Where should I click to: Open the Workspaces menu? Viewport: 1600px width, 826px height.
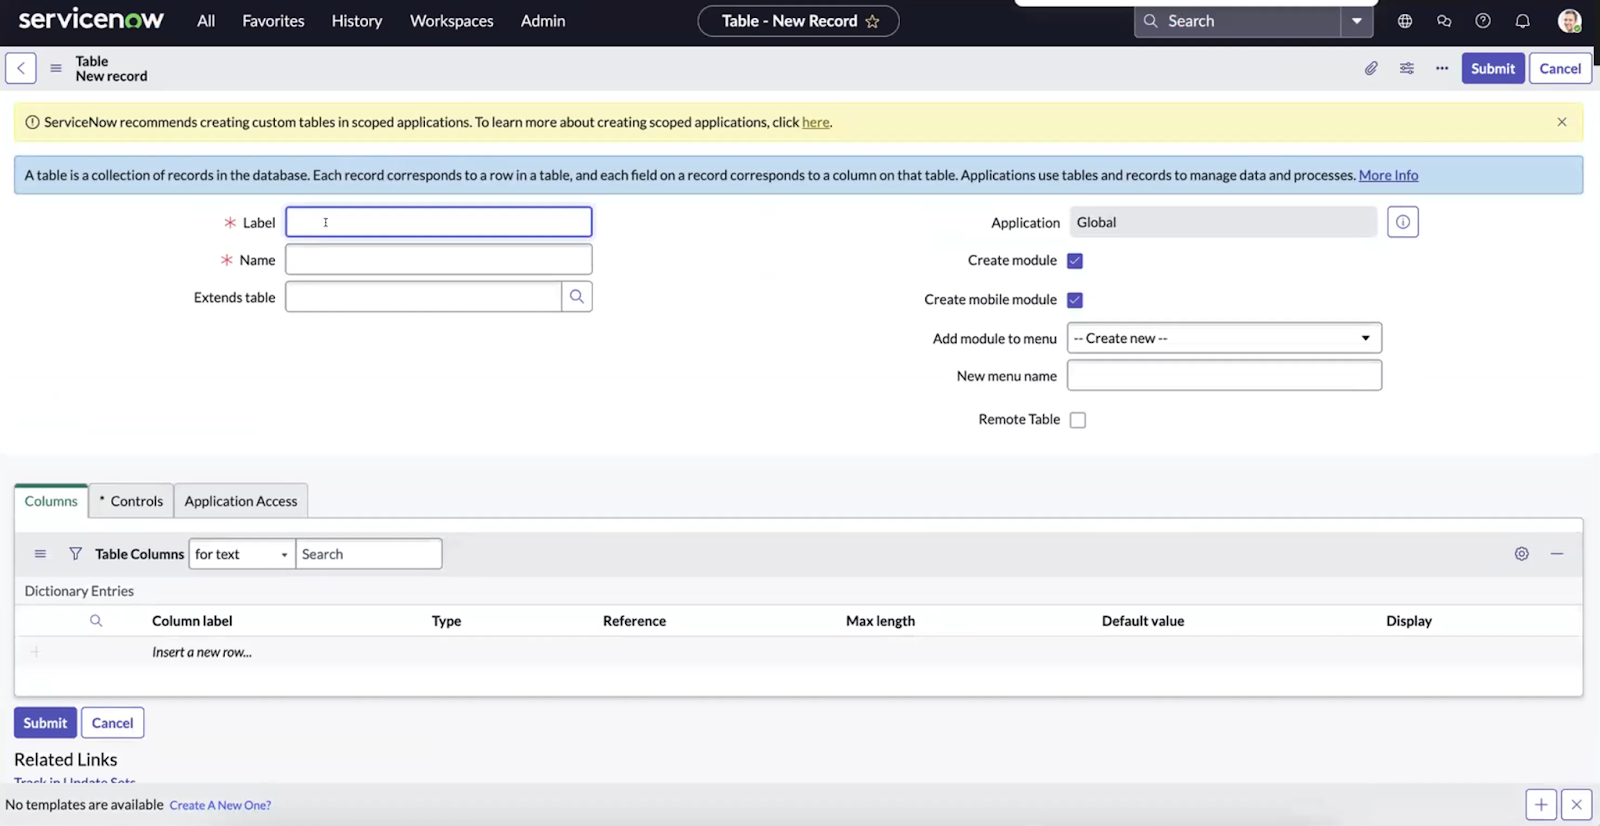451,21
